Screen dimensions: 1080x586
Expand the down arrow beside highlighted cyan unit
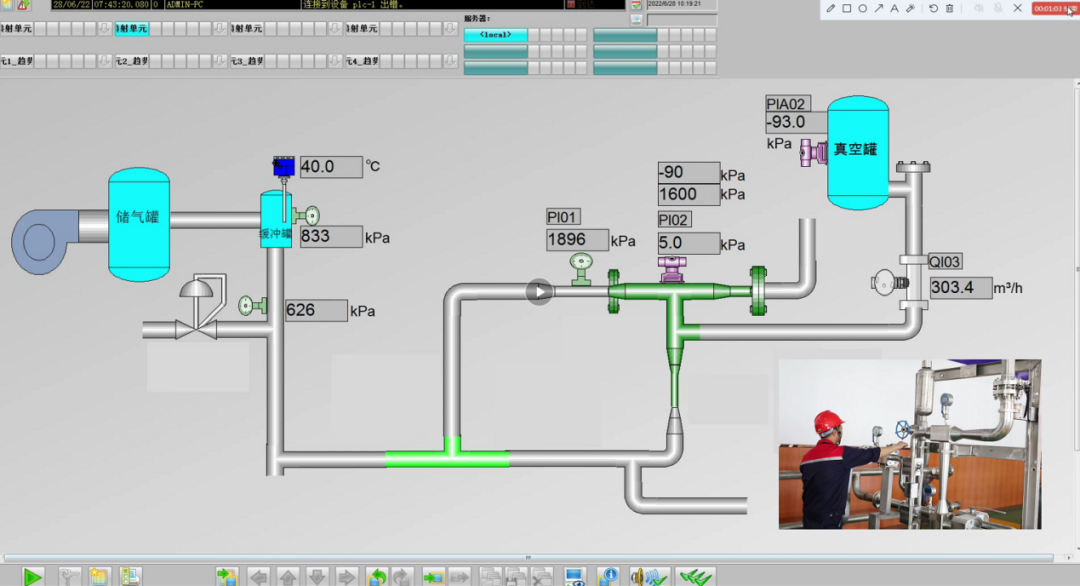[220, 29]
